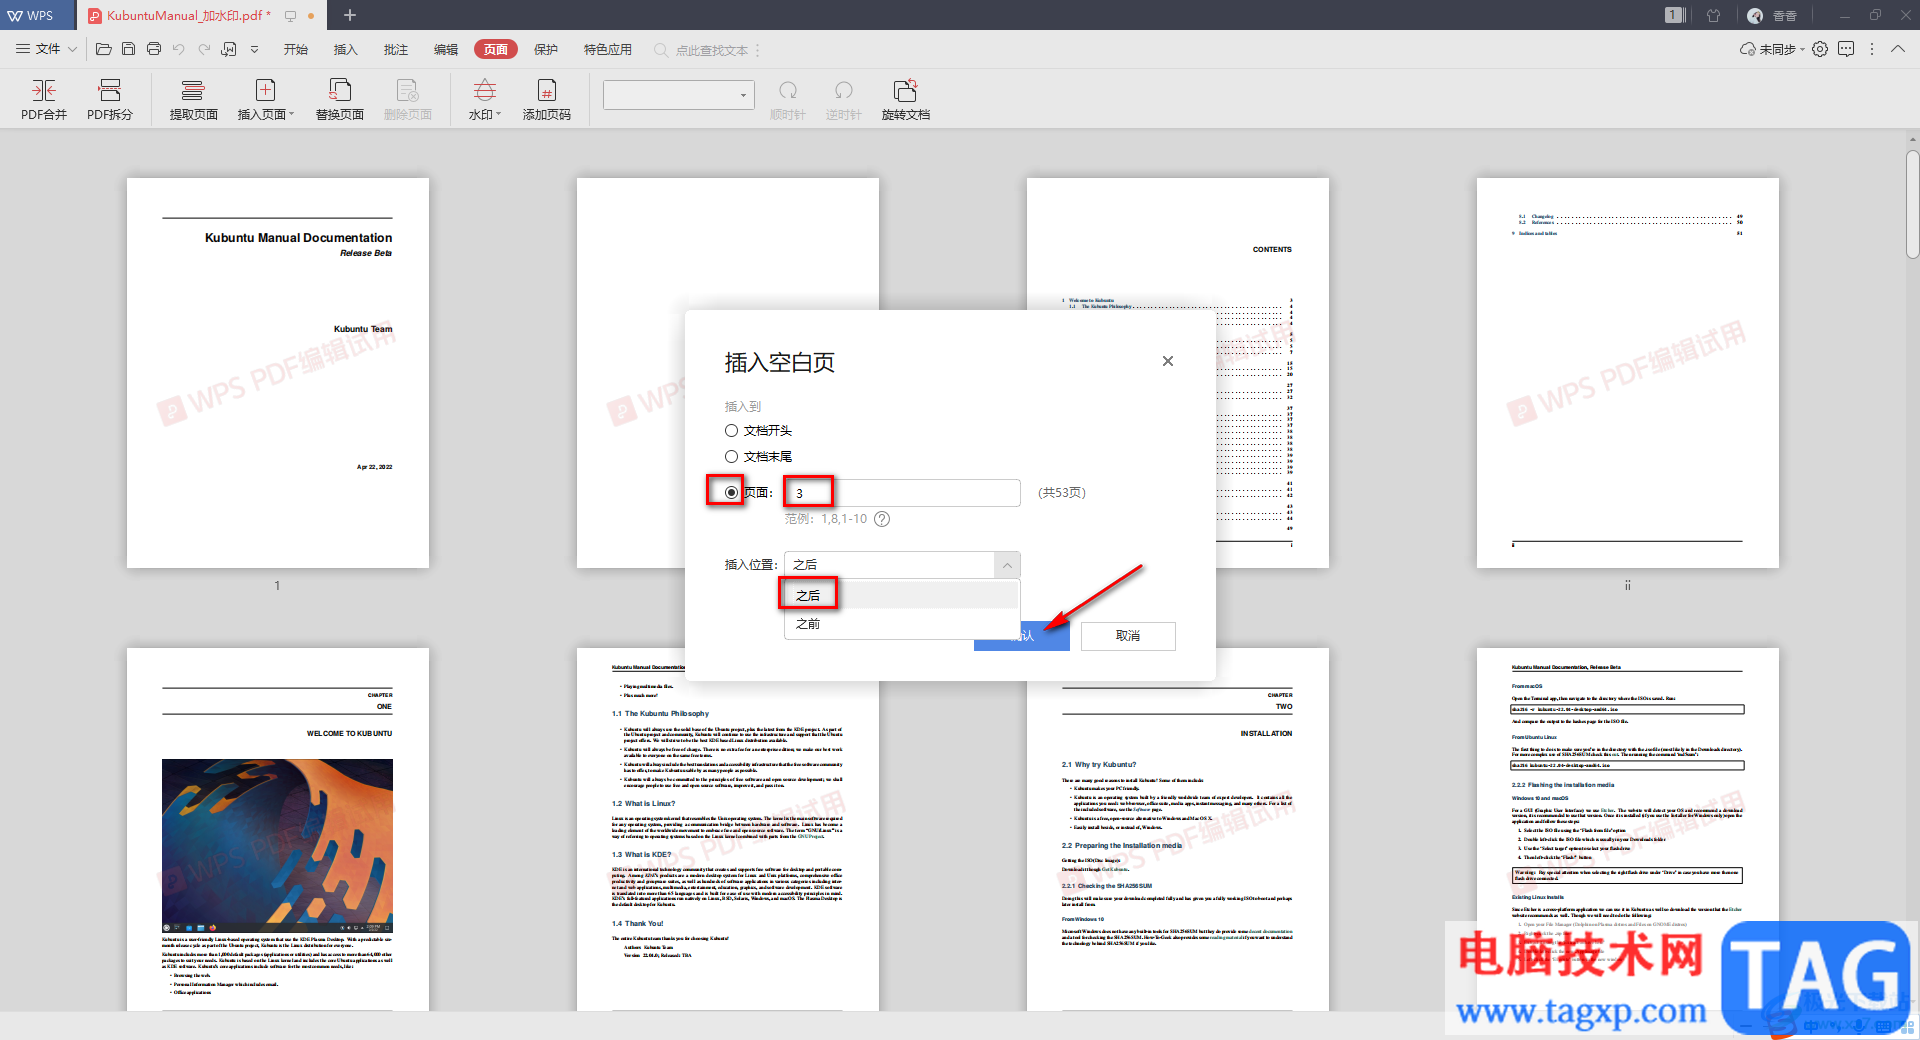Open the 插入位置 dropdown arrow

click(1007, 565)
